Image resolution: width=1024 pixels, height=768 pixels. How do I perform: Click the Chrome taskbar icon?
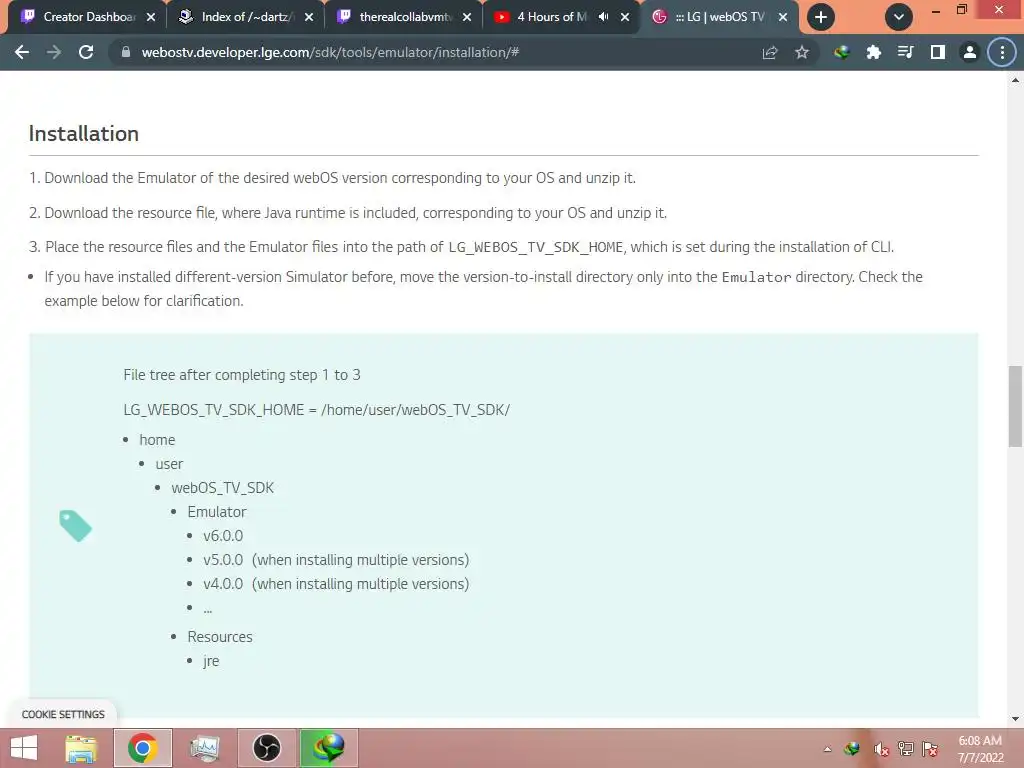143,748
